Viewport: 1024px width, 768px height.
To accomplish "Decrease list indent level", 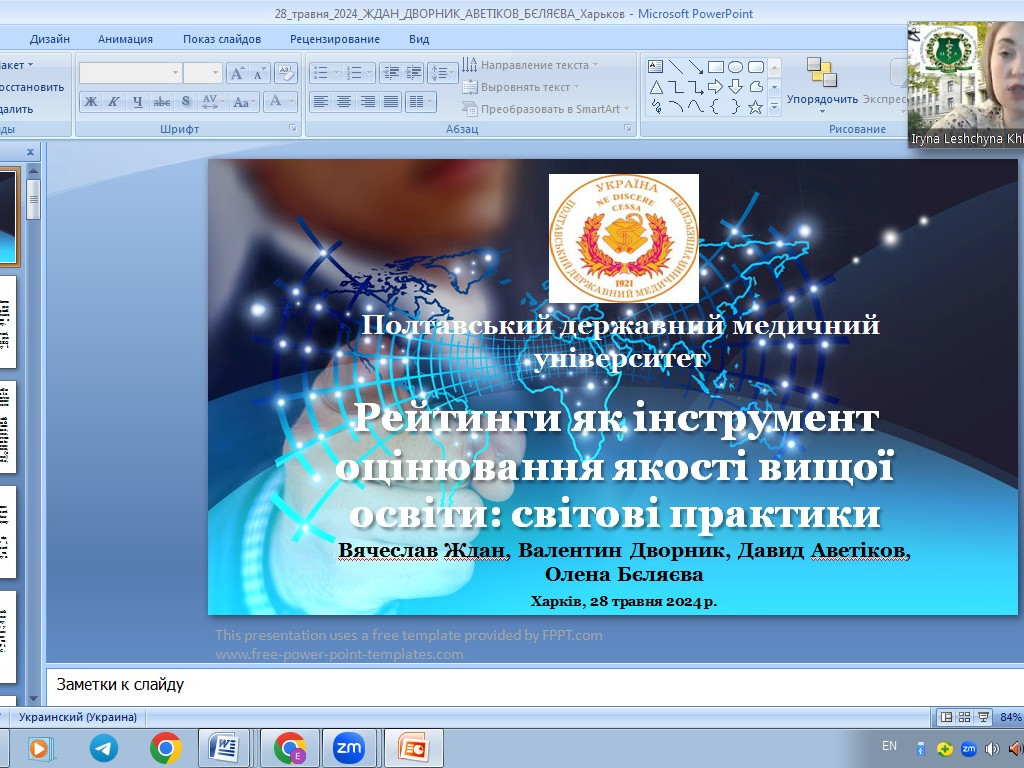I will coord(391,73).
